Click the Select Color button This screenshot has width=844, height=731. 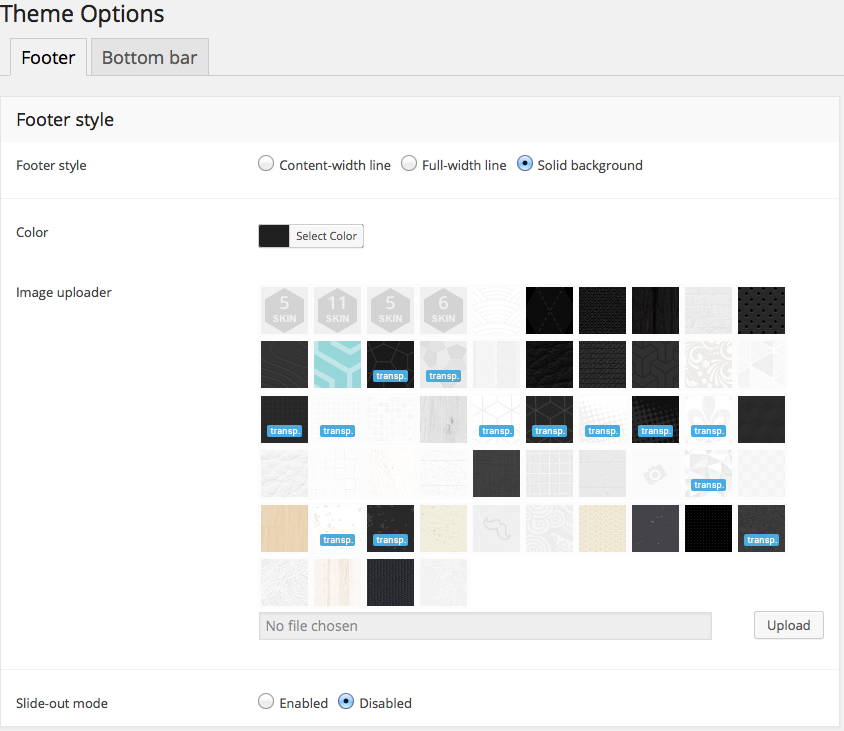[x=326, y=236]
